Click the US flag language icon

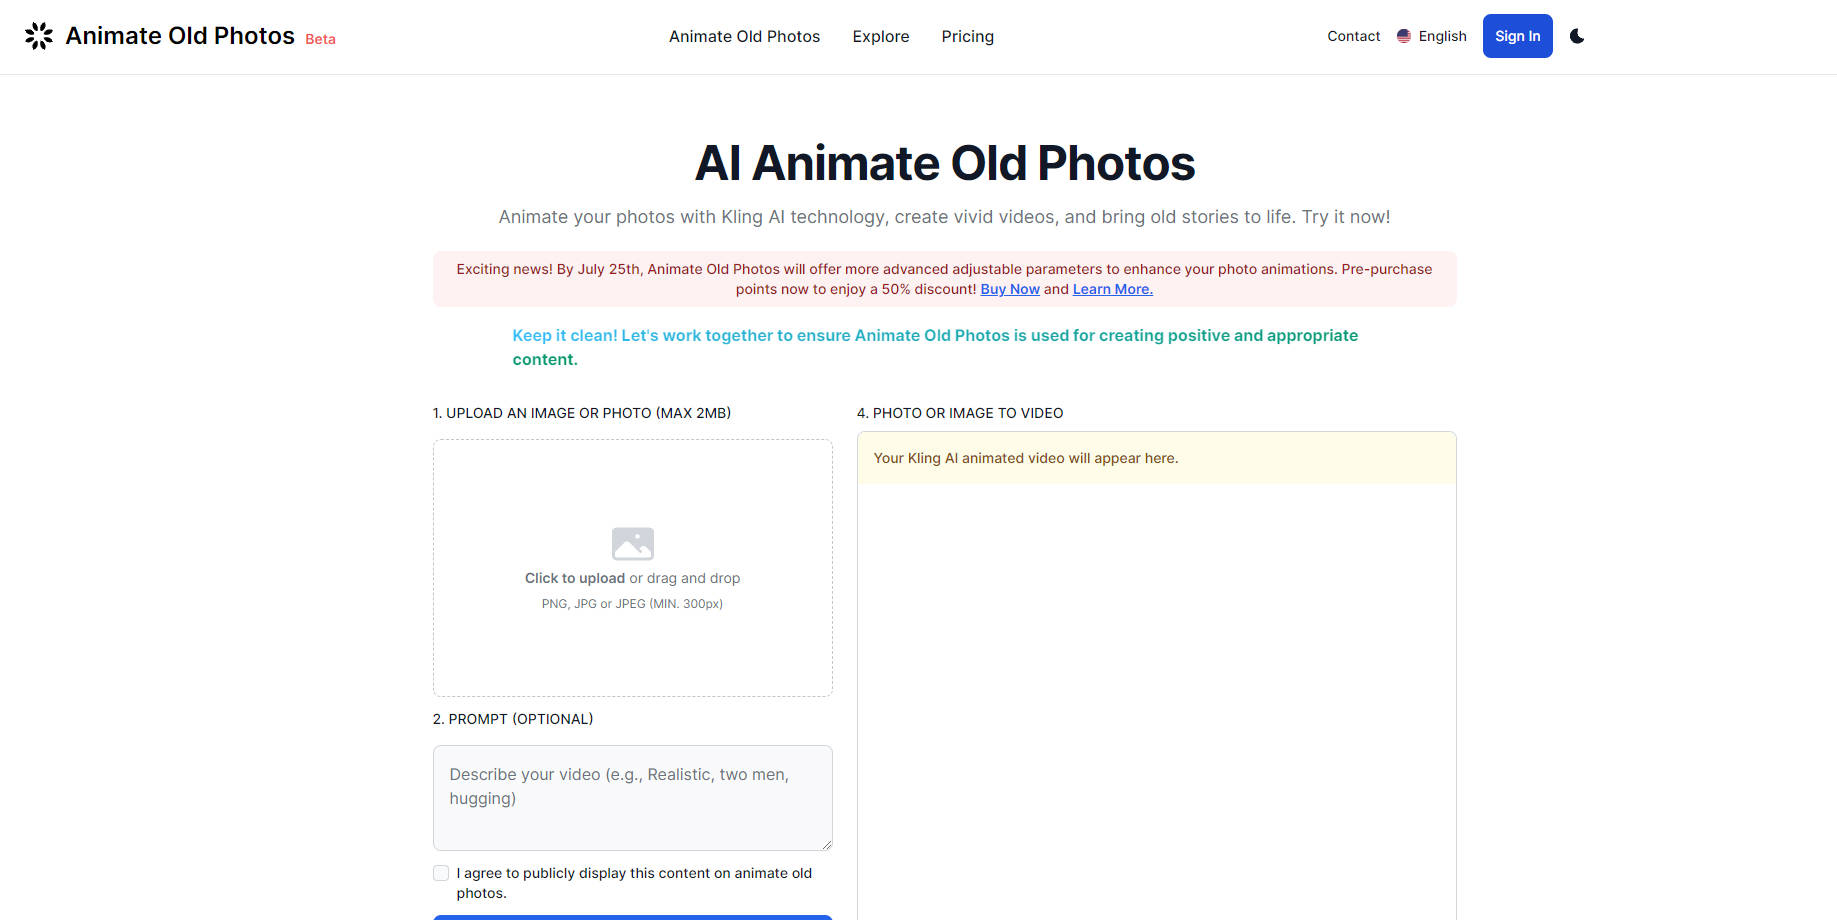pyautogui.click(x=1403, y=35)
